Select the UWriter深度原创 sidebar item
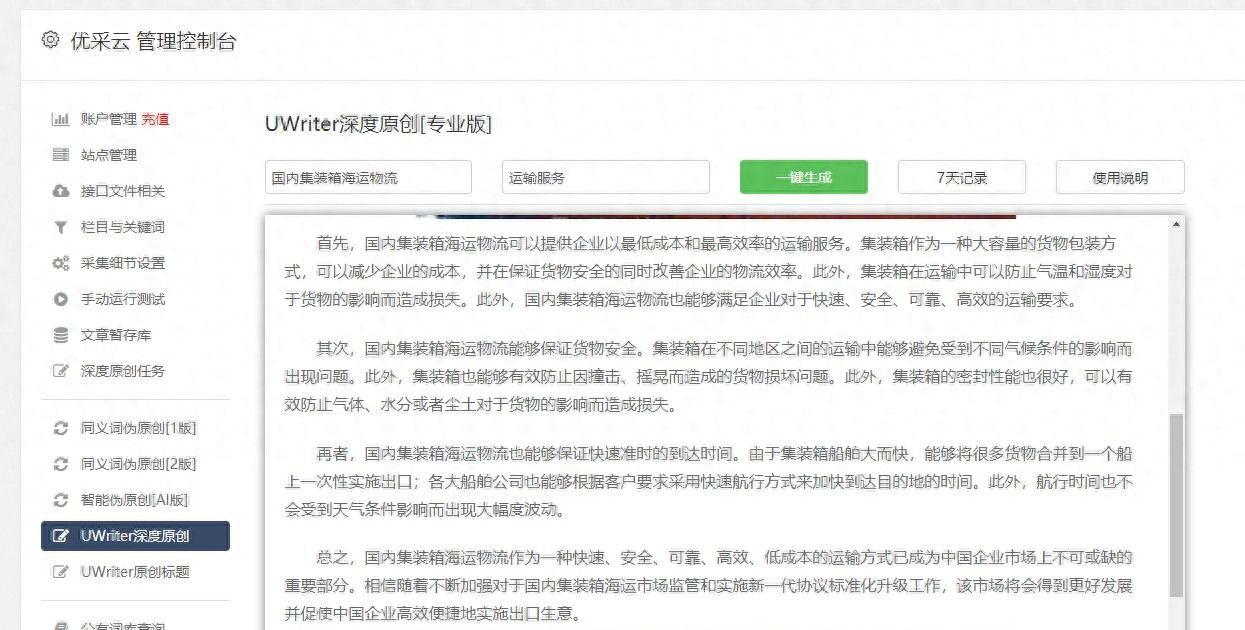This screenshot has width=1245, height=630. point(135,536)
